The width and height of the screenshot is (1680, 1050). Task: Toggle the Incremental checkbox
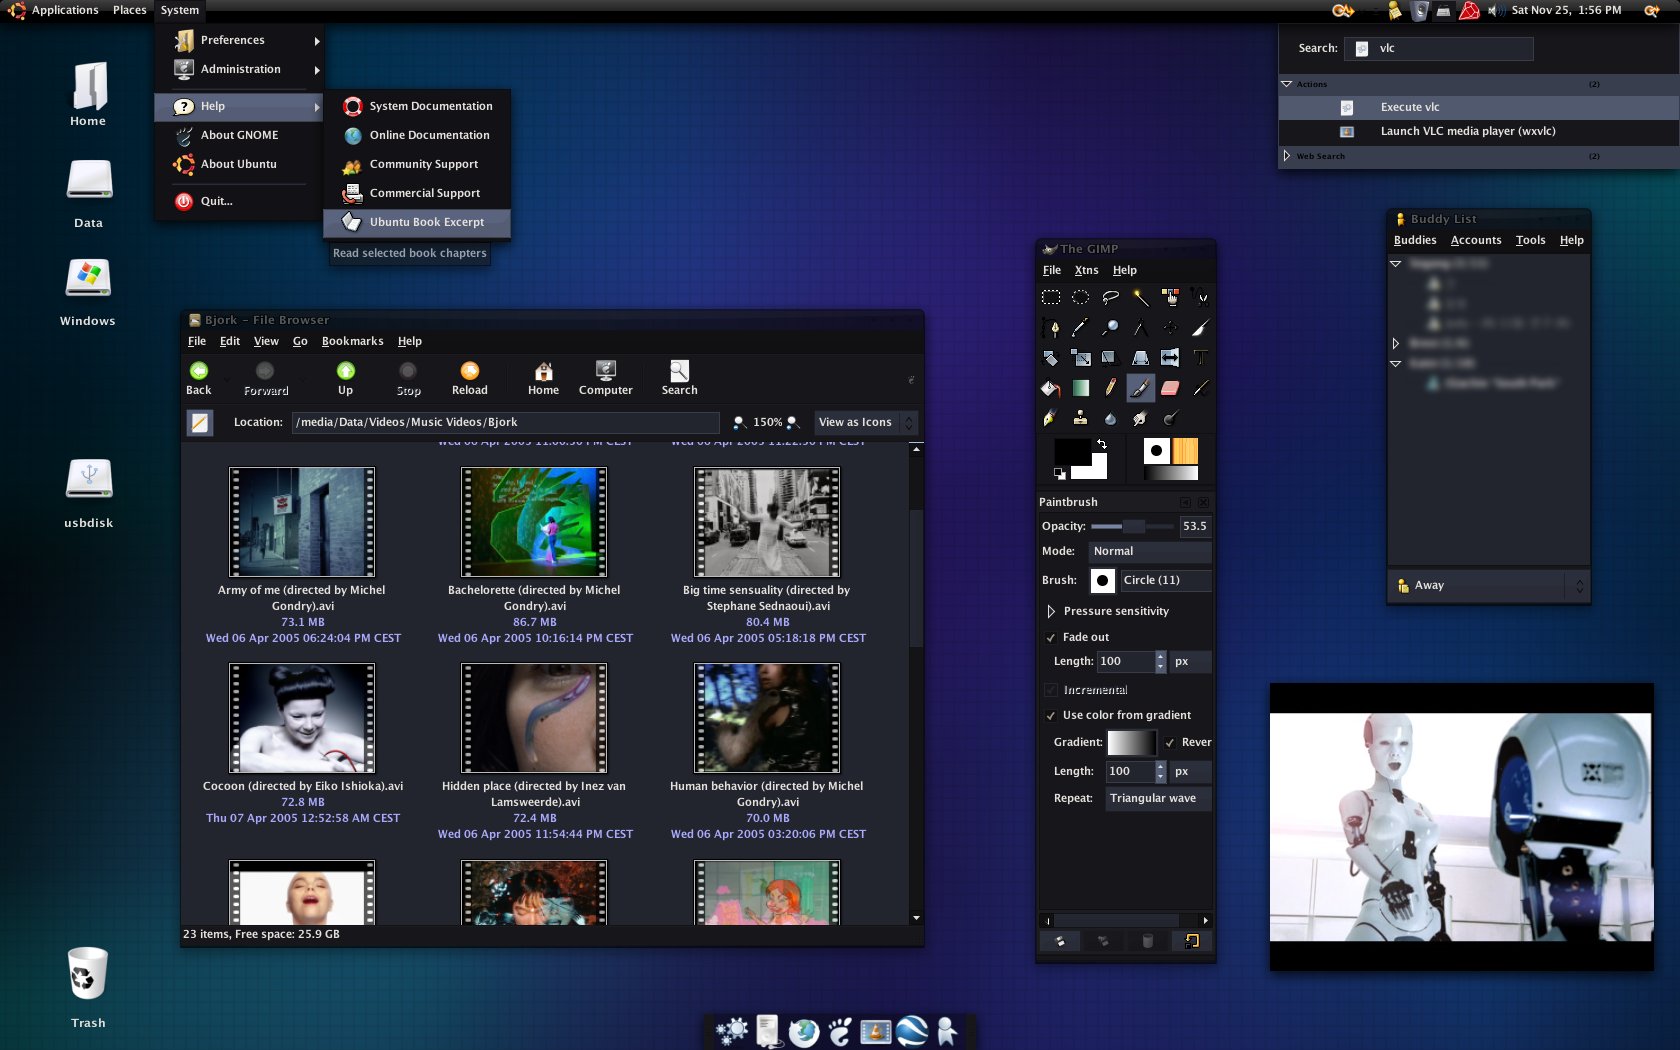point(1051,690)
